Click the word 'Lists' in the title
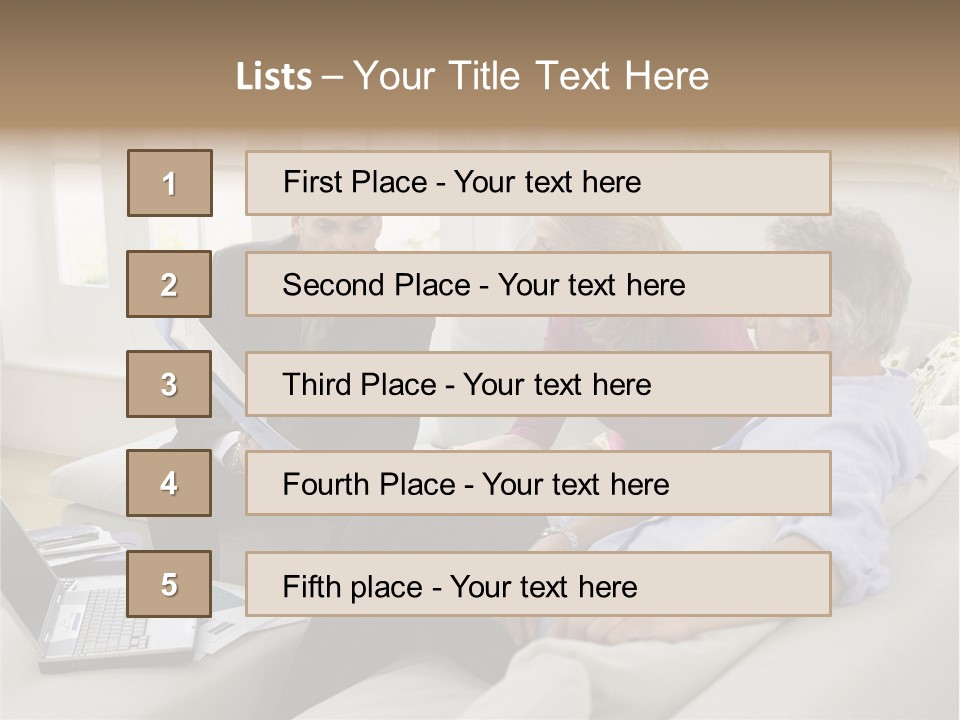960x720 pixels. click(x=273, y=77)
